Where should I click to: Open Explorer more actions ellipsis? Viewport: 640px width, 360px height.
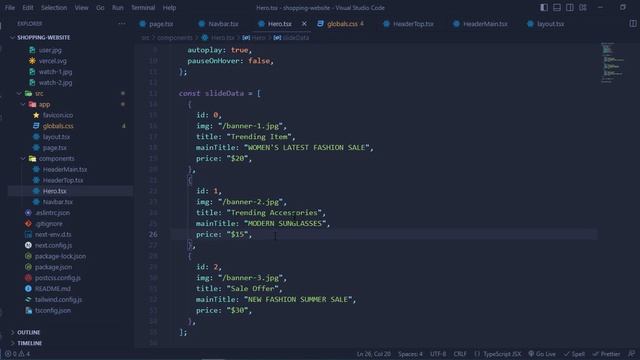point(122,24)
